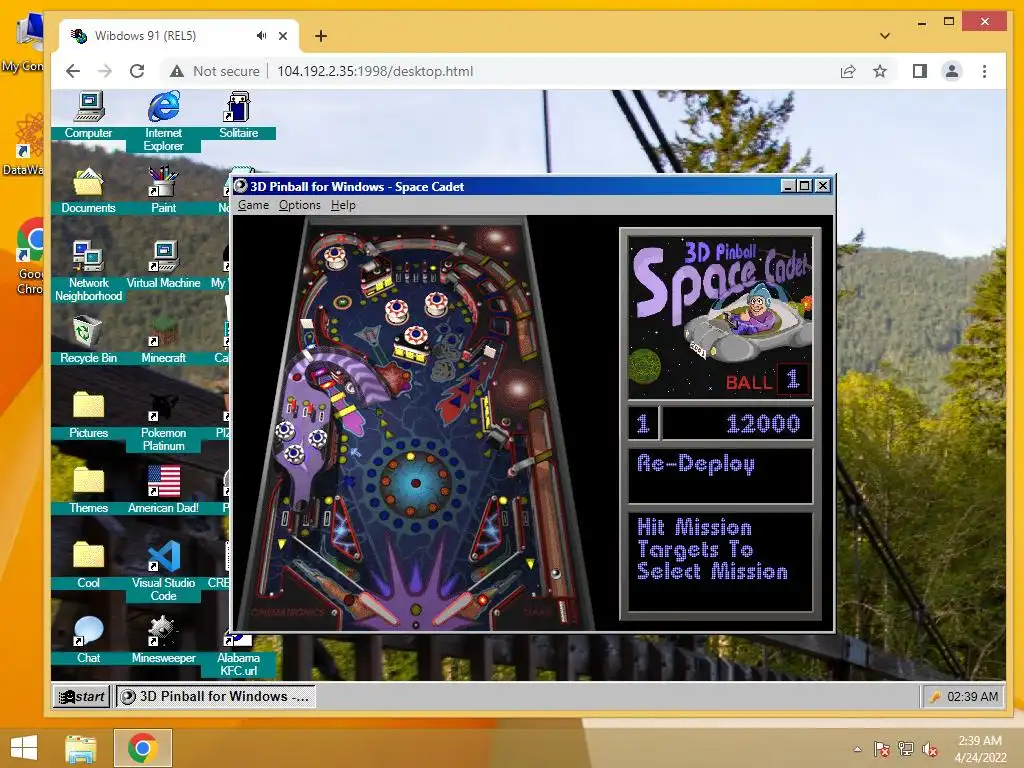Click the pinball table center wormhole
This screenshot has height=768, width=1024.
(x=415, y=484)
